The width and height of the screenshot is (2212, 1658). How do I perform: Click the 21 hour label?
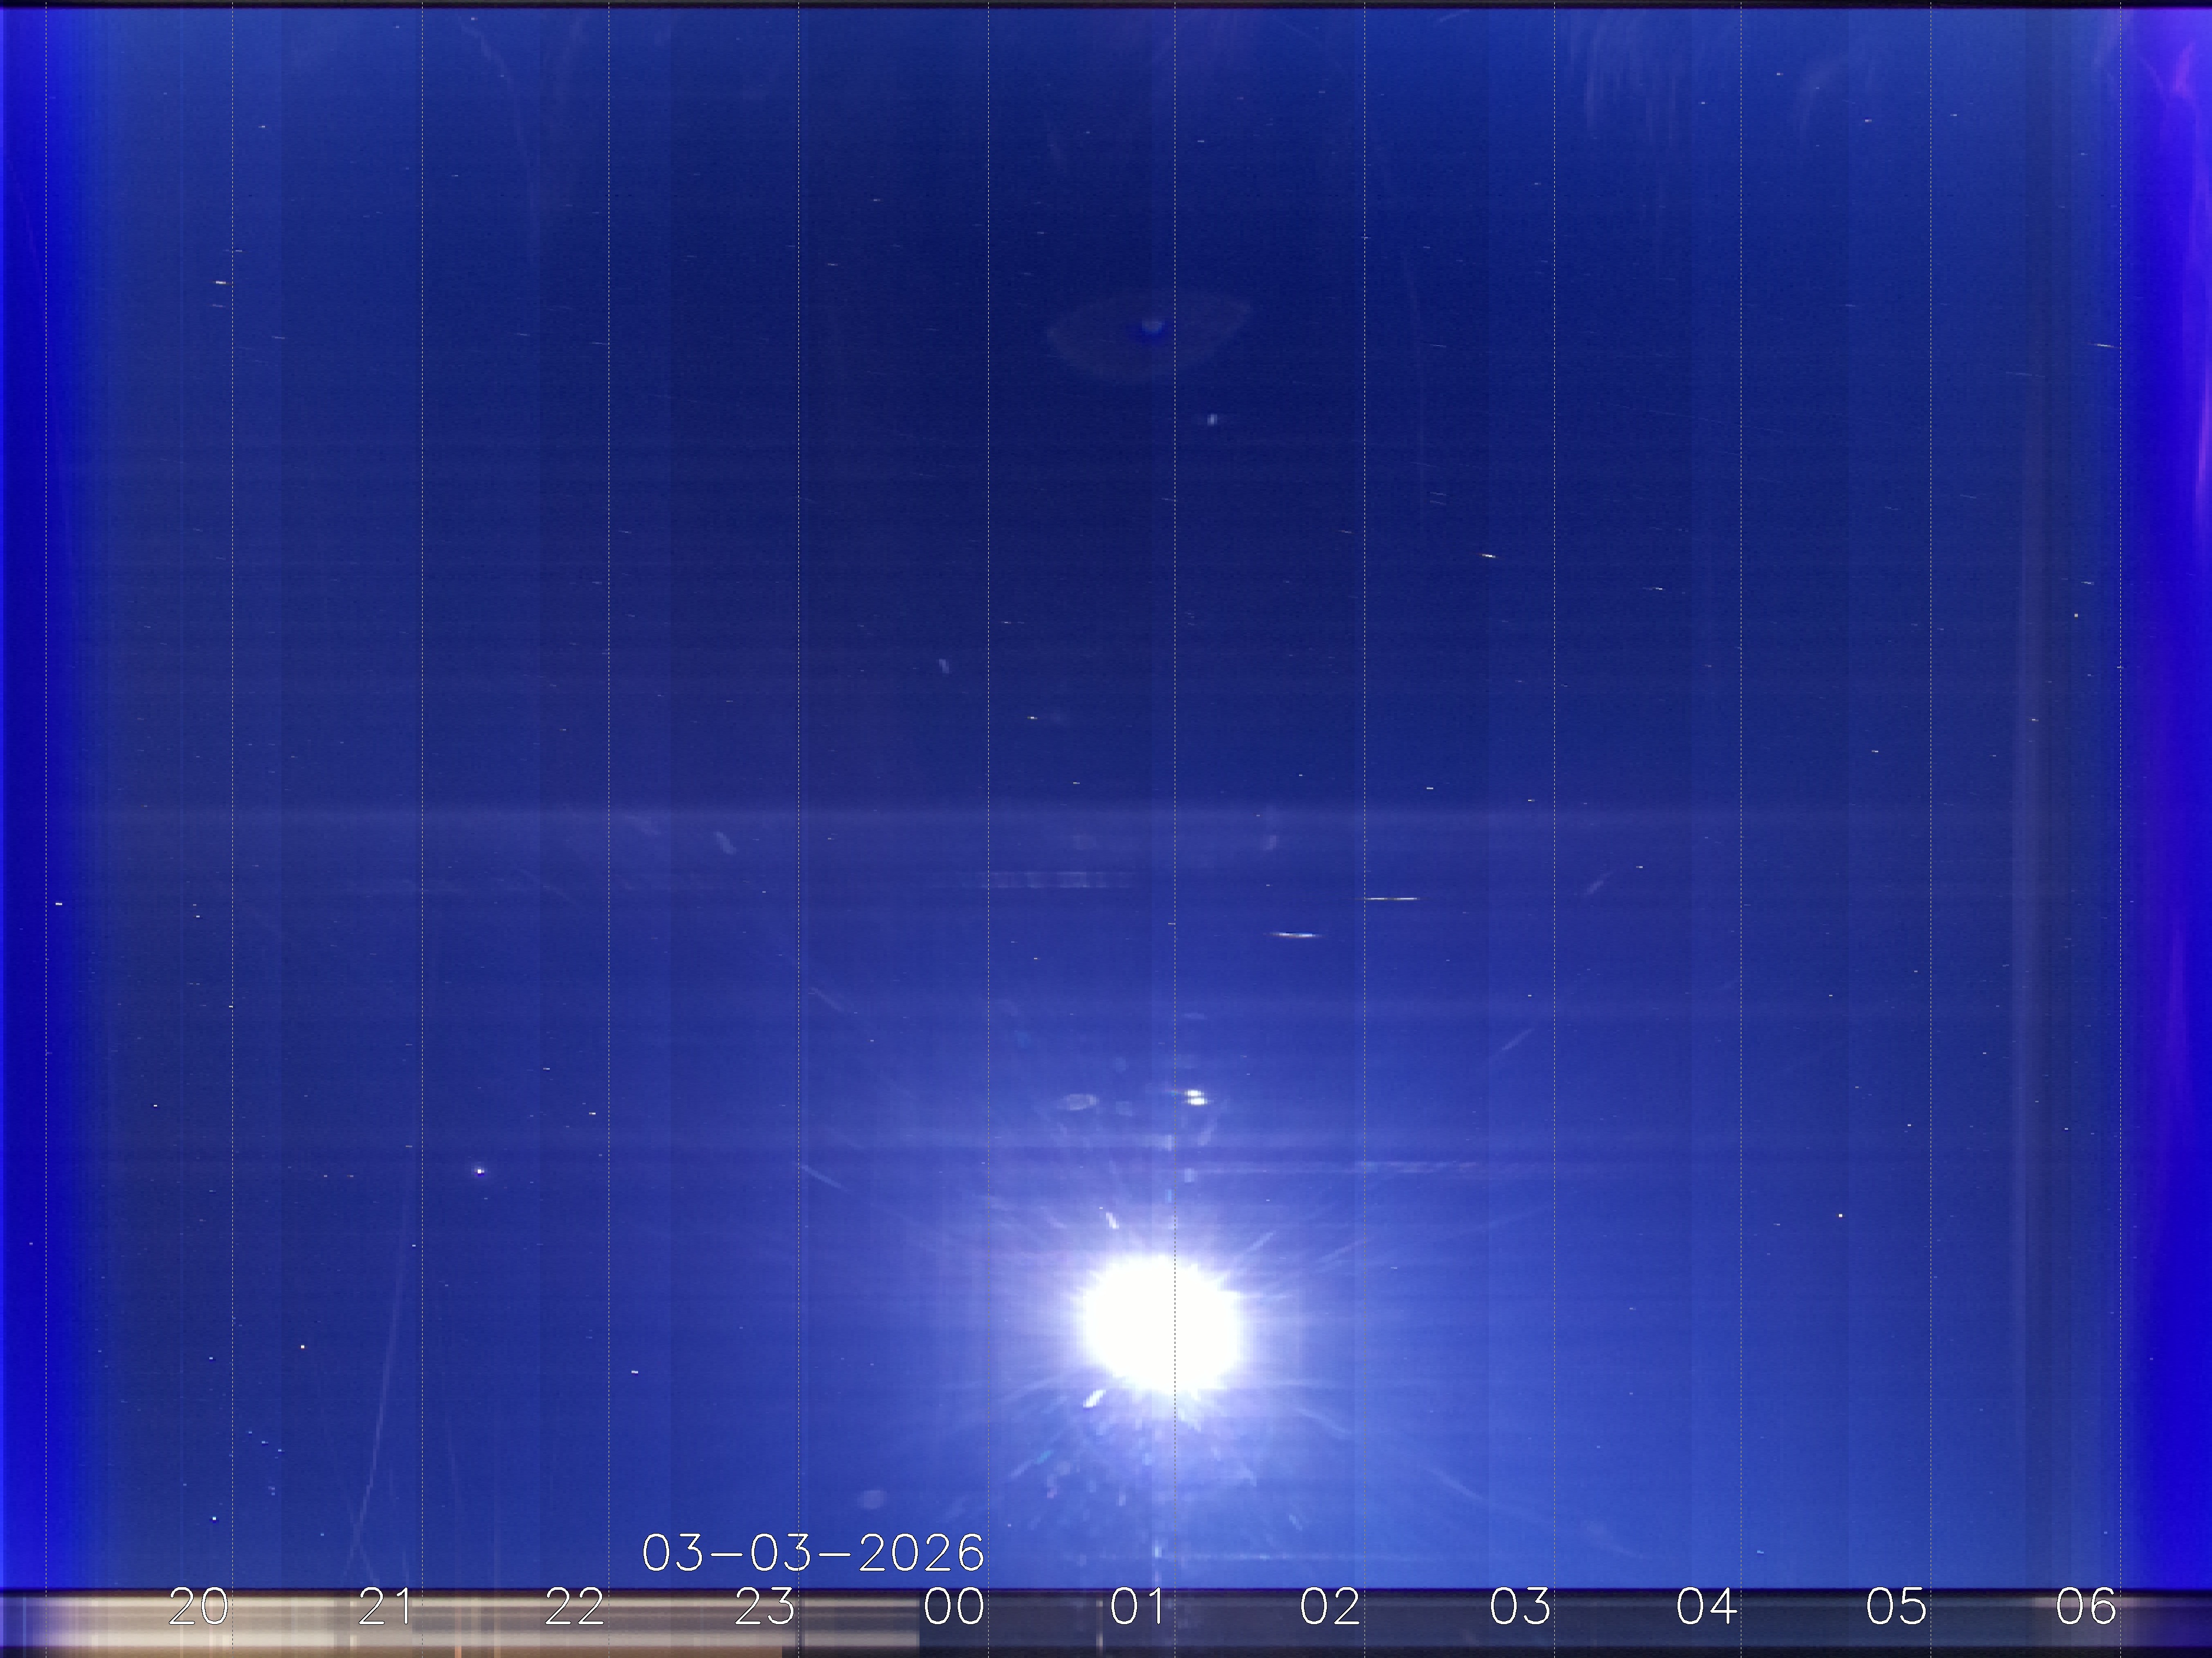pyautogui.click(x=385, y=1607)
